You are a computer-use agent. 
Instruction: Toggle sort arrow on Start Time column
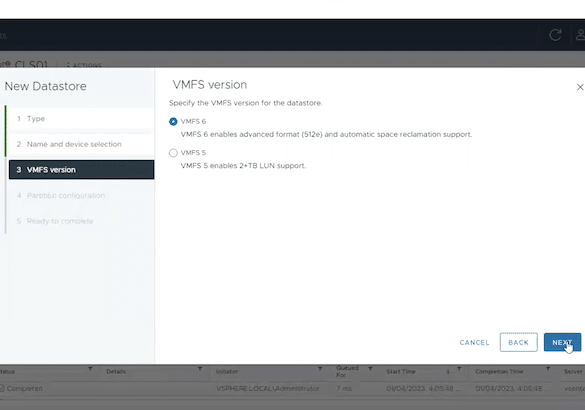[x=448, y=372]
